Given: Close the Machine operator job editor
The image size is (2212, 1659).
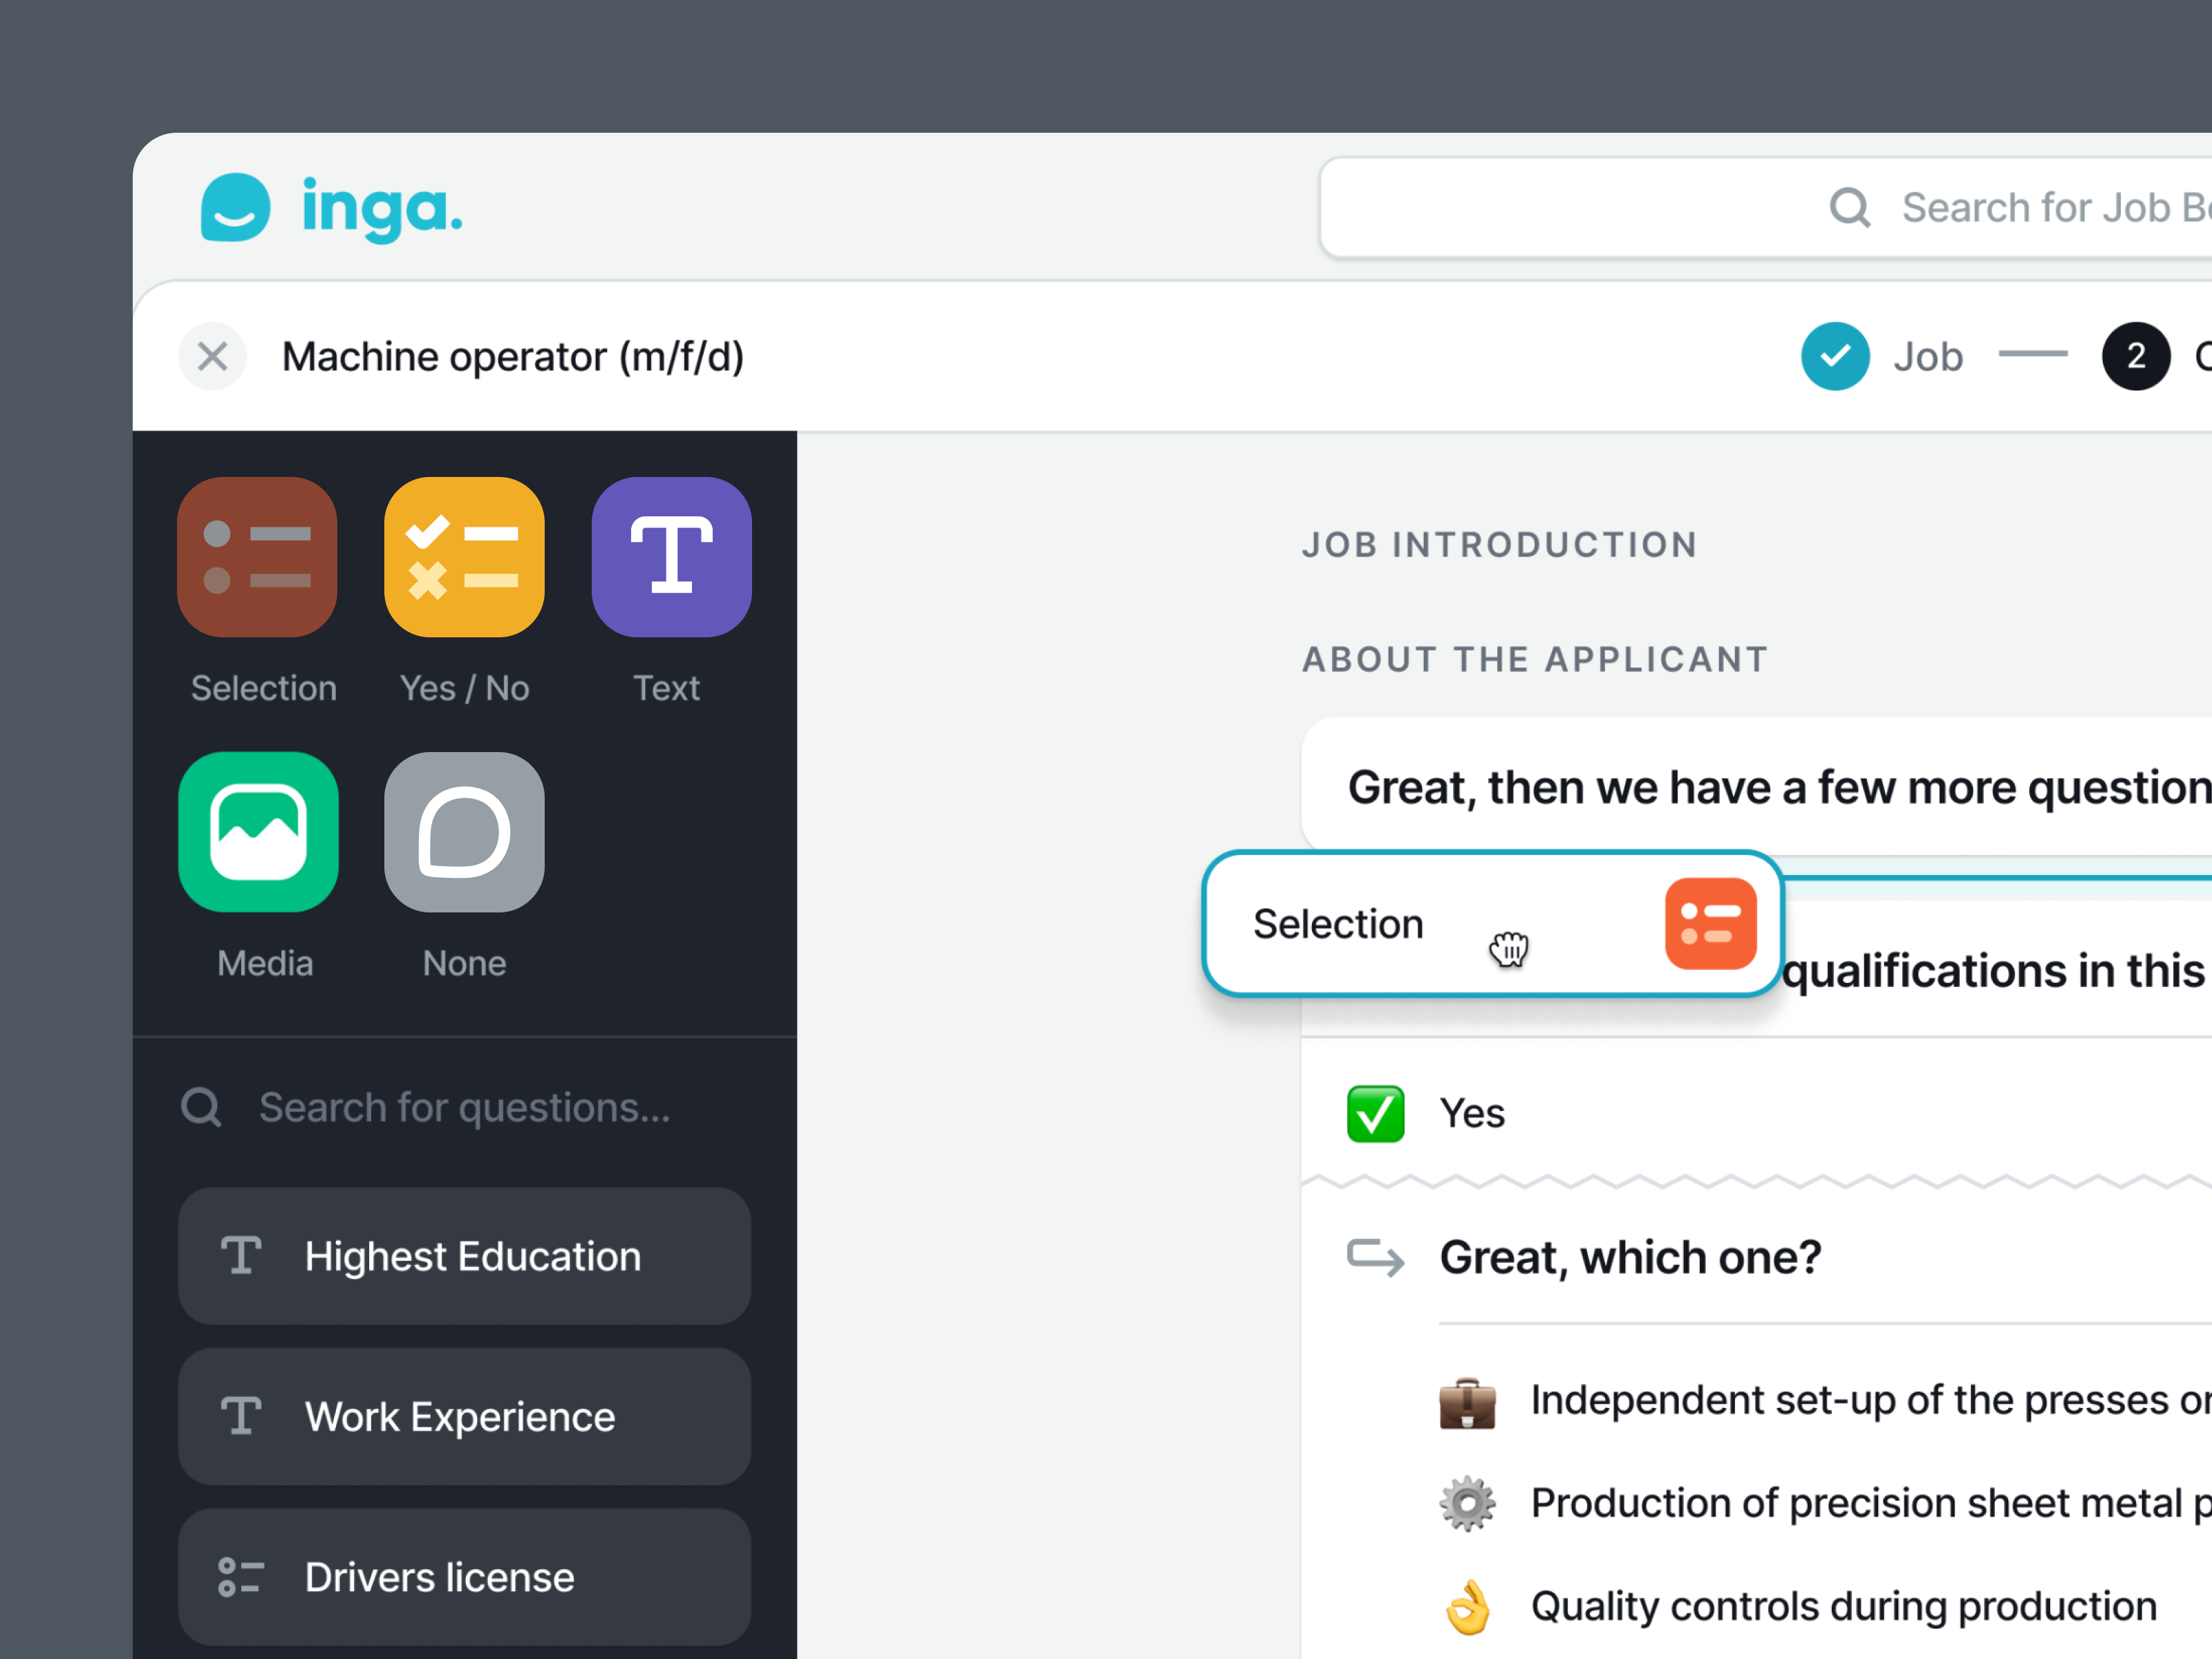Looking at the screenshot, I should click(212, 356).
